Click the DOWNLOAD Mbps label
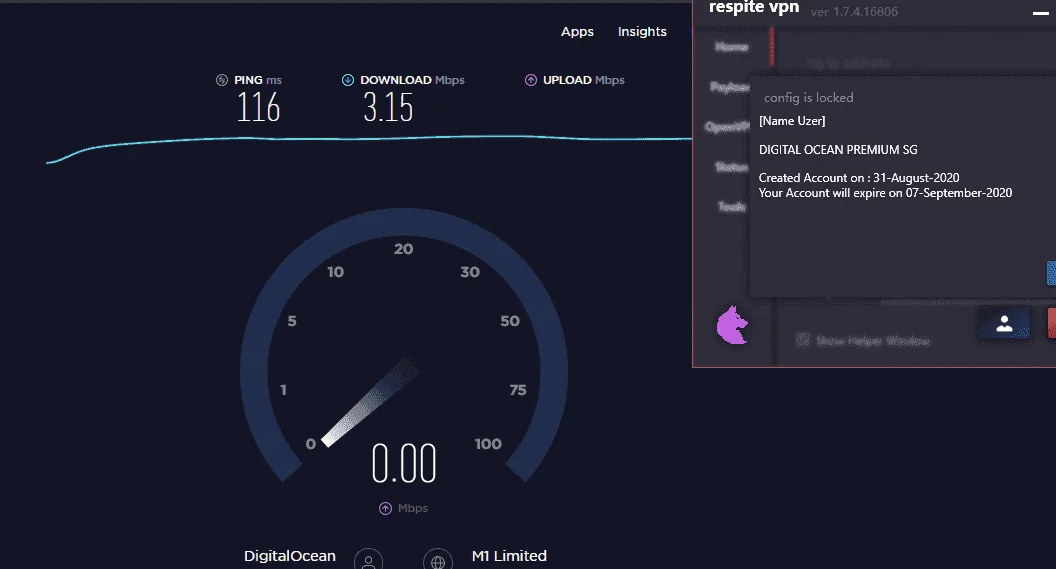This screenshot has width=1056, height=569. pos(412,80)
